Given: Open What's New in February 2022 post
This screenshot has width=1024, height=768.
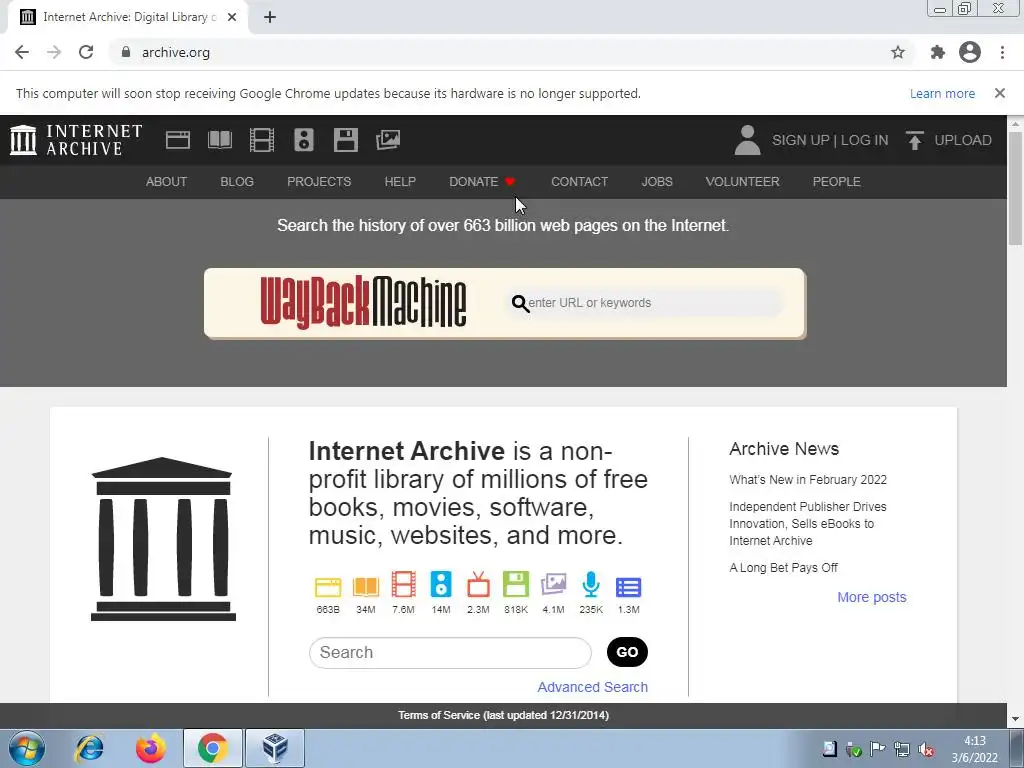Looking at the screenshot, I should pyautogui.click(x=808, y=479).
